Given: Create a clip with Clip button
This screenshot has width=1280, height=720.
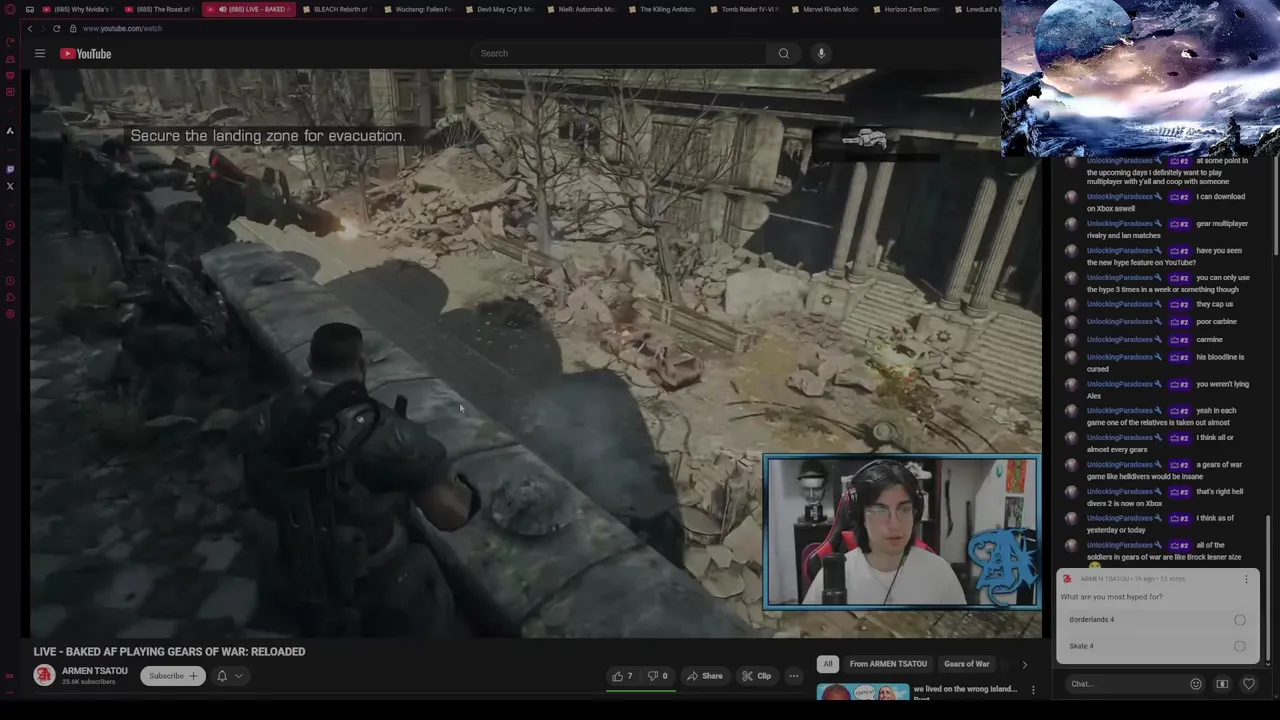Looking at the screenshot, I should (756, 676).
